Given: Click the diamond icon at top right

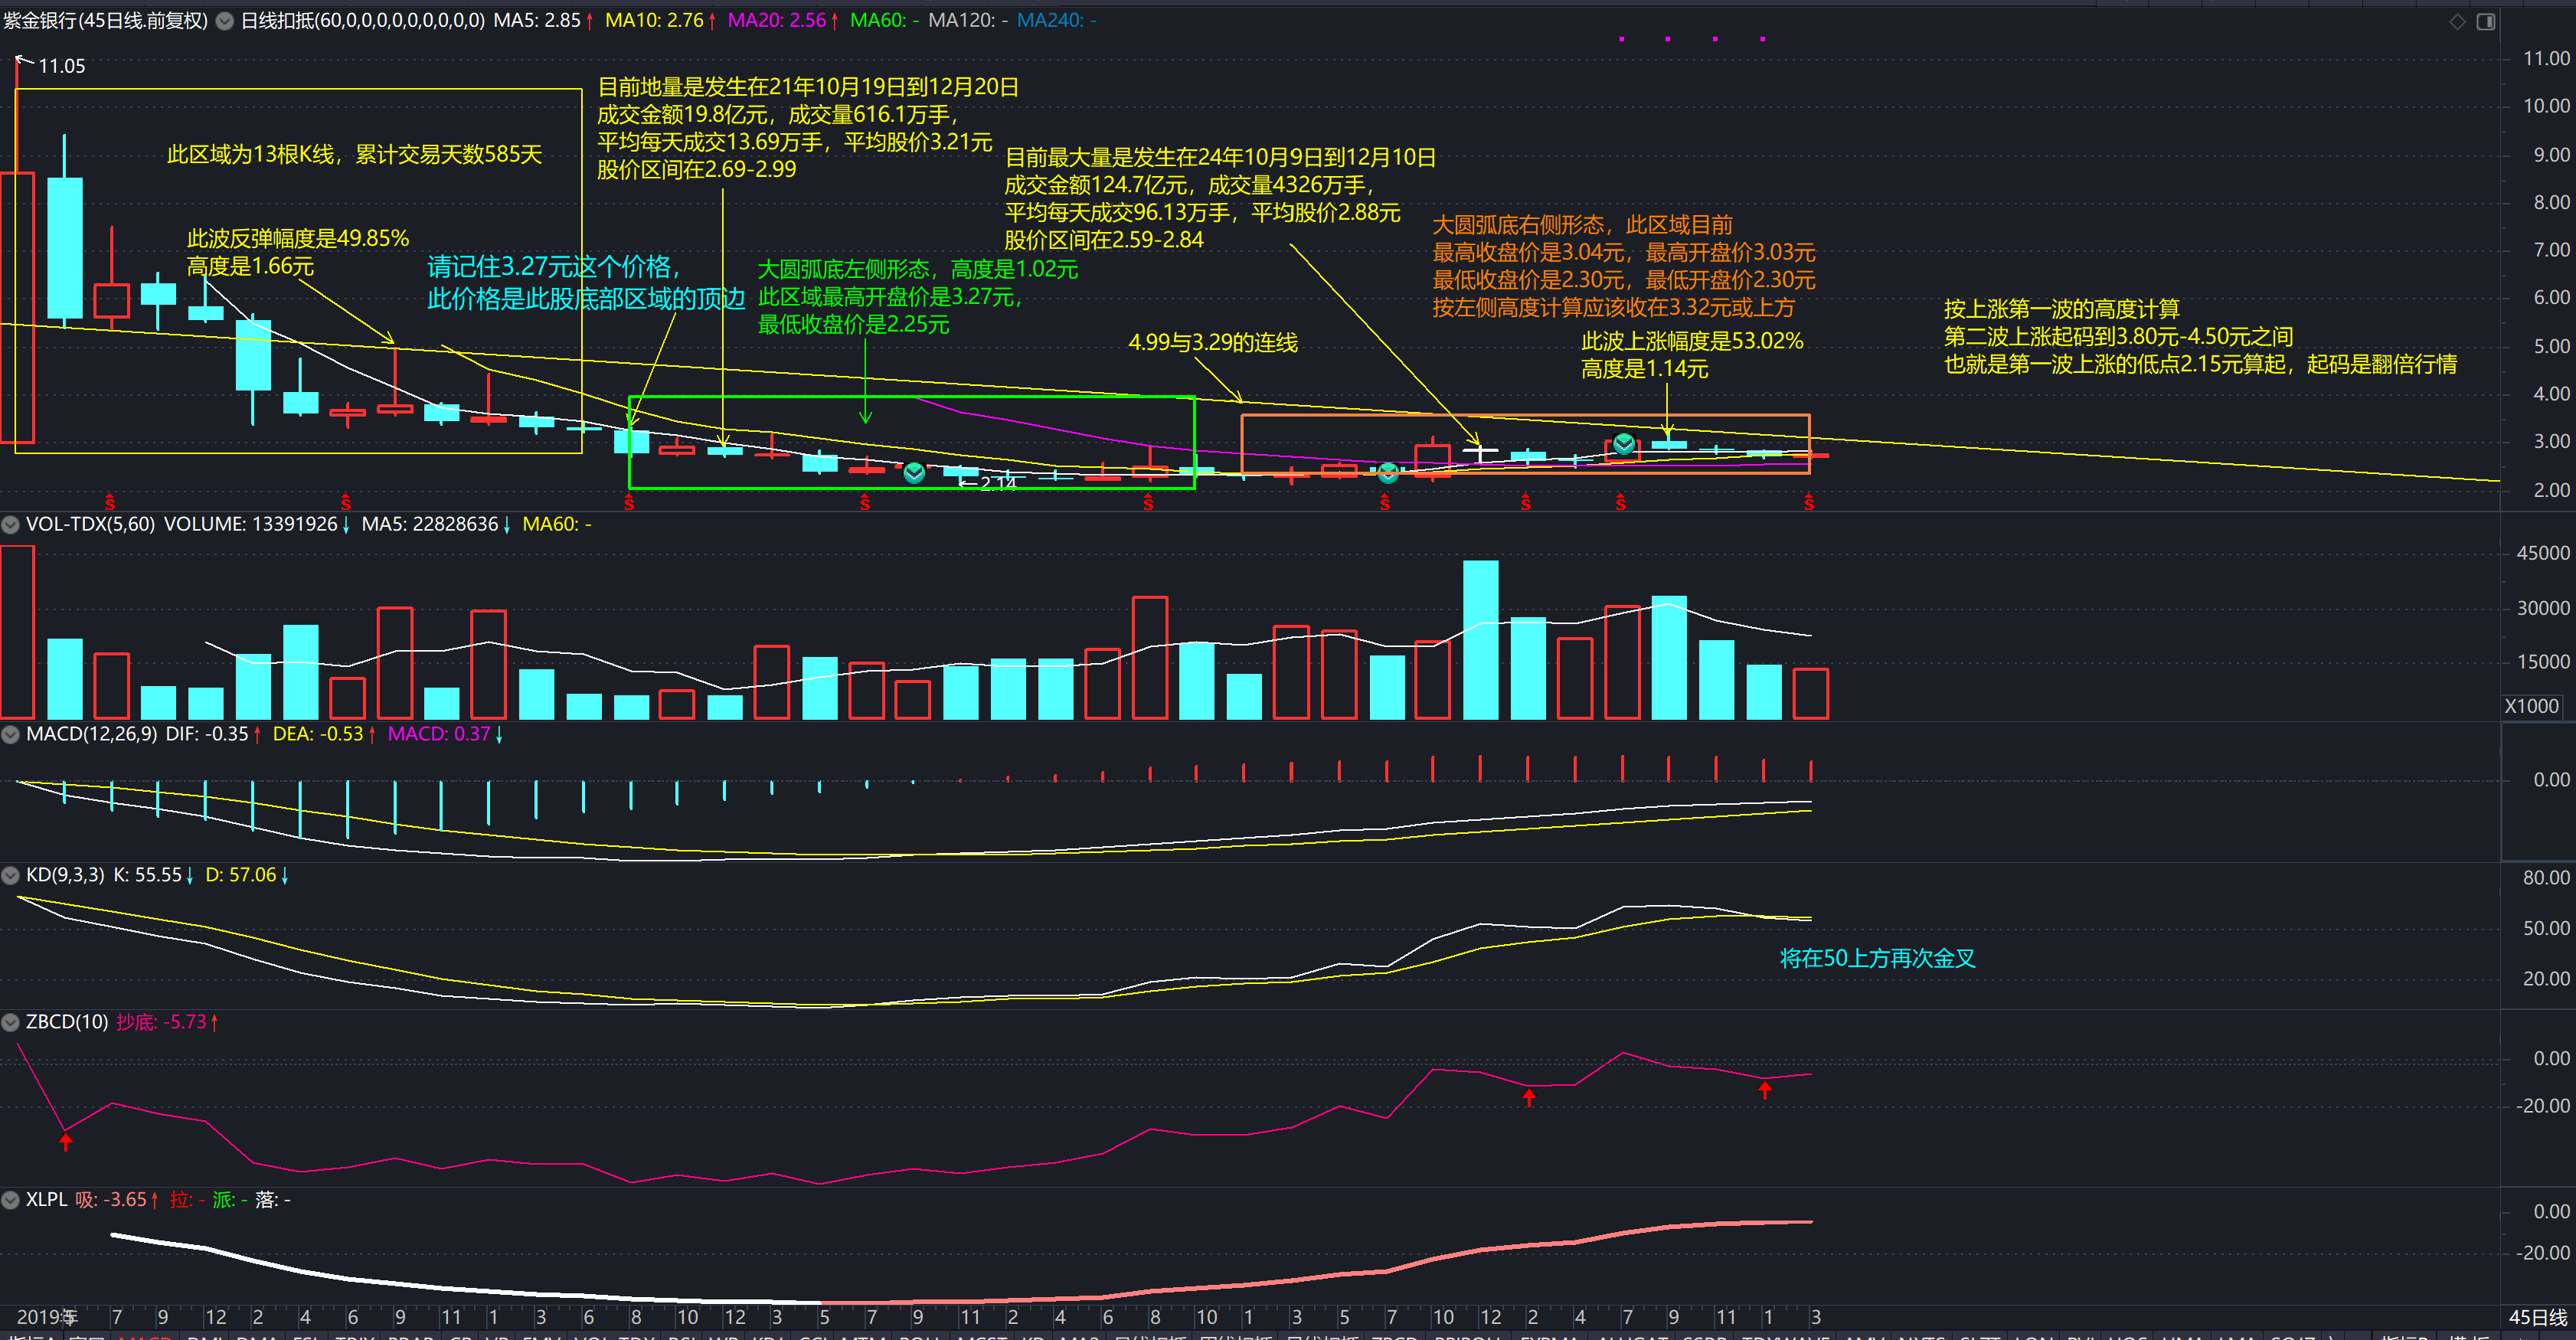Looking at the screenshot, I should [x=2457, y=21].
